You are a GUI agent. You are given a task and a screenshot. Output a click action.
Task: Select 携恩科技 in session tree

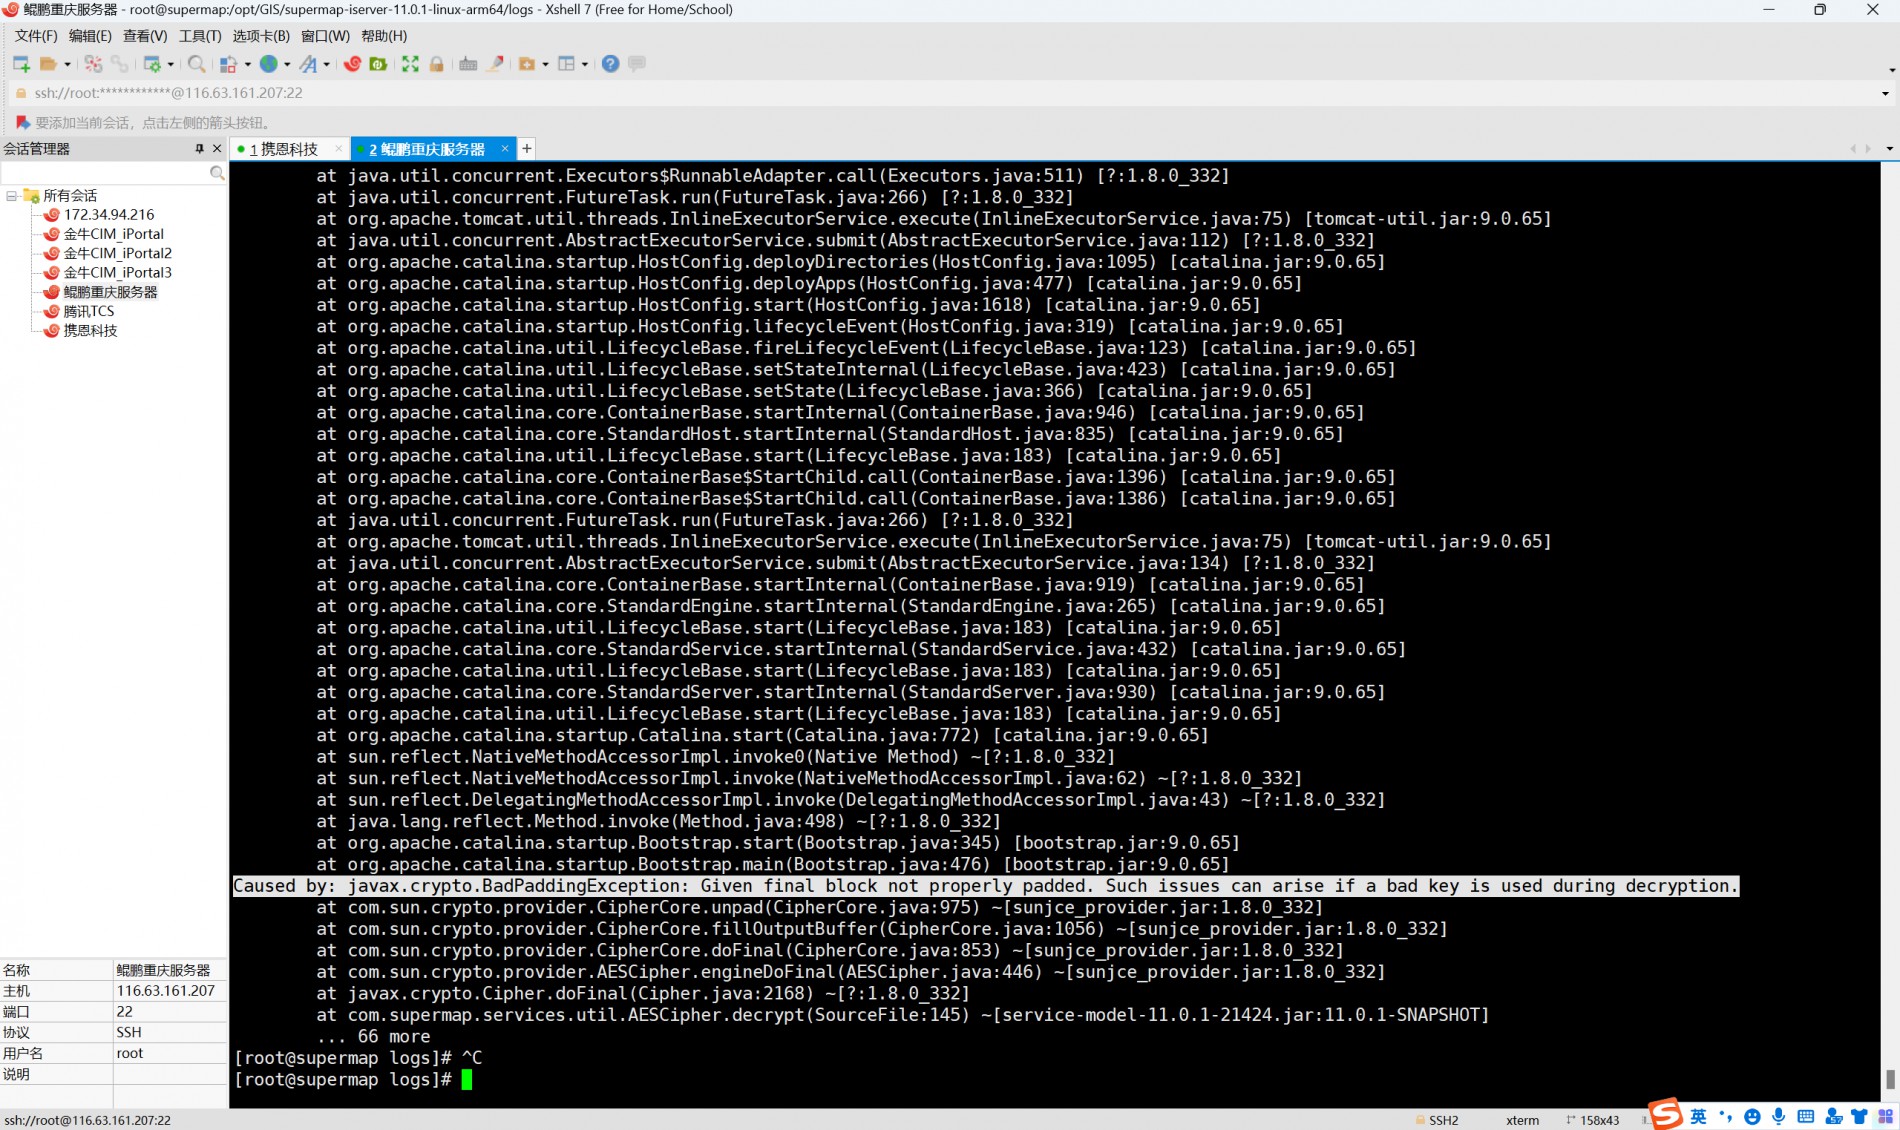(x=90, y=330)
